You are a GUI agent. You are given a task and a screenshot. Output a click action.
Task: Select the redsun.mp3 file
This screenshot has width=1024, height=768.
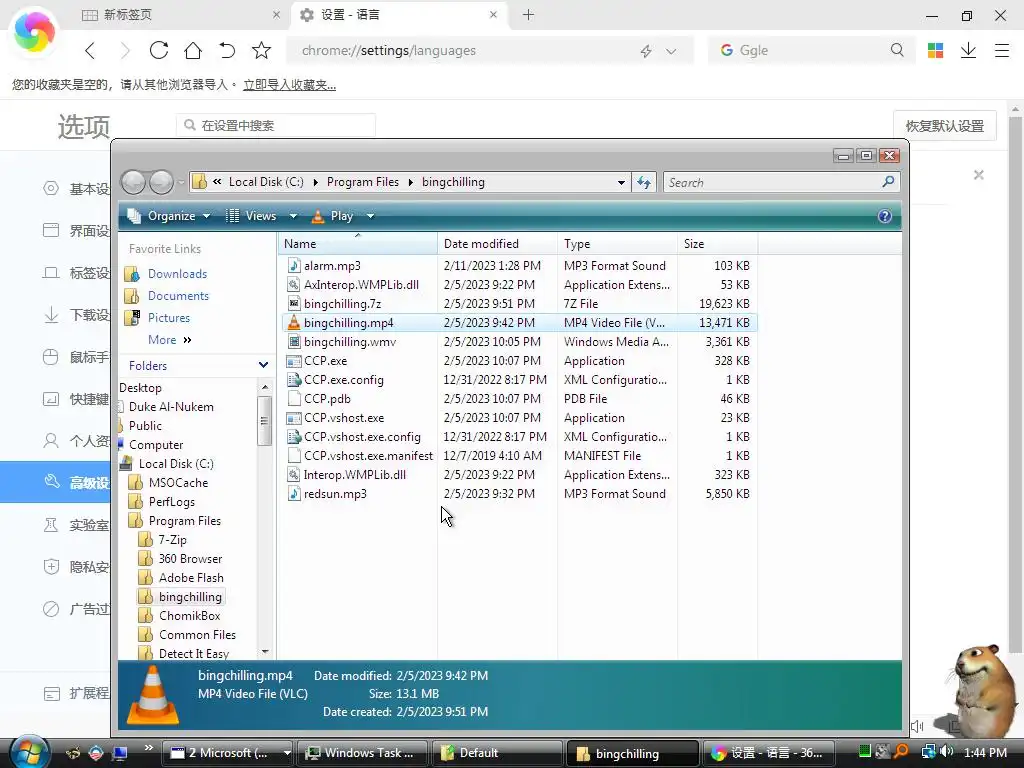tap(335, 494)
